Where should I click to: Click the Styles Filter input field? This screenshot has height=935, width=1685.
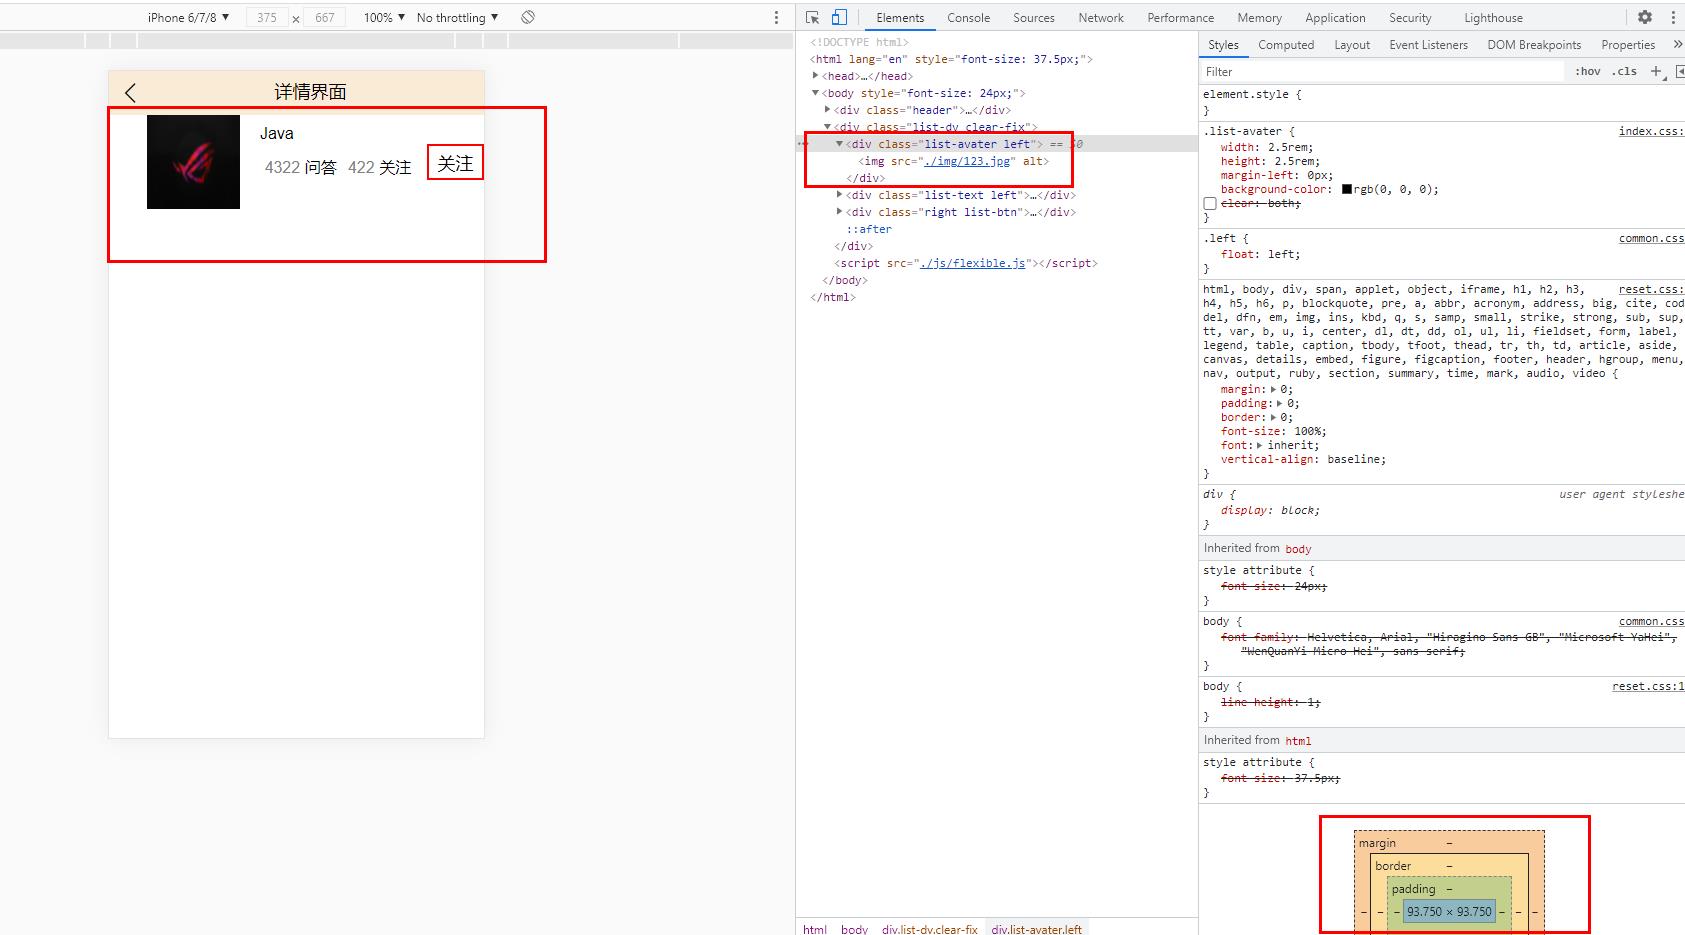[x=1383, y=71]
